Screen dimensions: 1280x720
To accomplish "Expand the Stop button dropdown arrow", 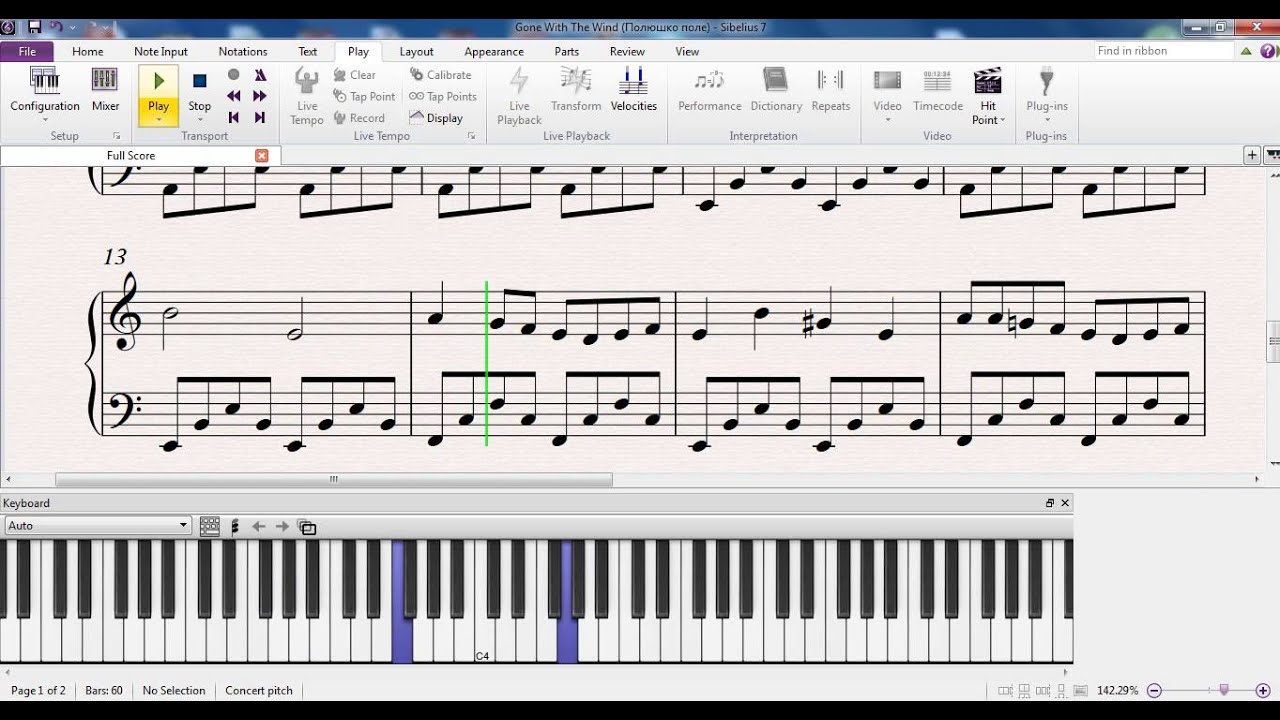I will pyautogui.click(x=199, y=120).
